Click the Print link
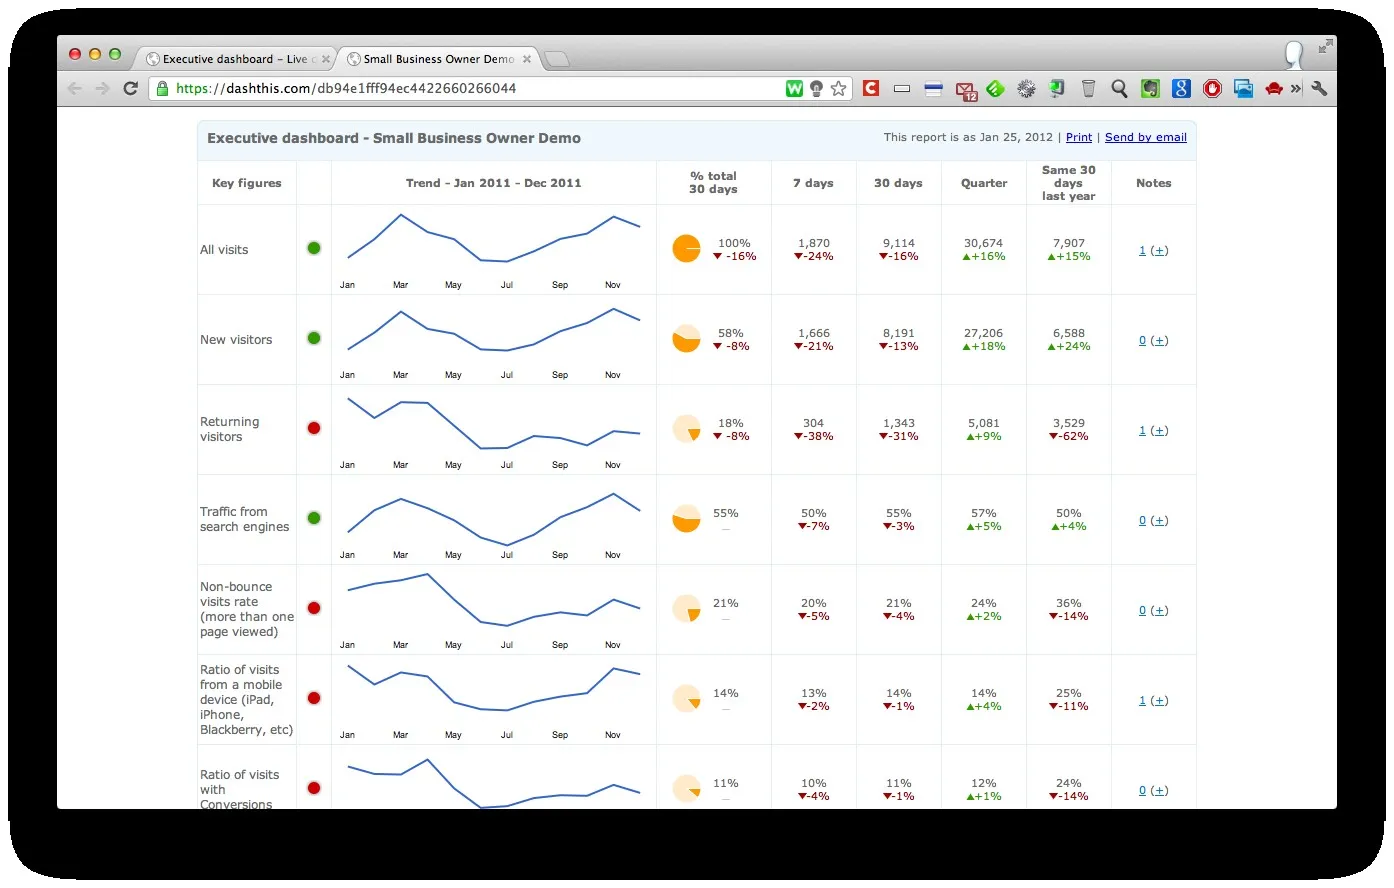 [x=1079, y=137]
